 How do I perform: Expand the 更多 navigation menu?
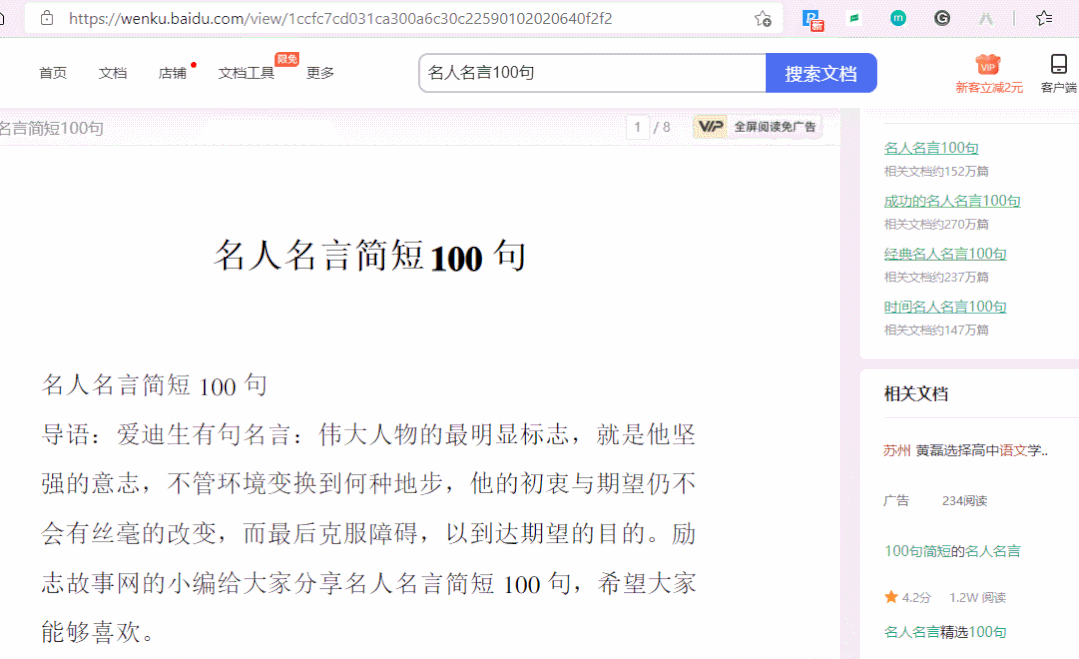coord(320,73)
